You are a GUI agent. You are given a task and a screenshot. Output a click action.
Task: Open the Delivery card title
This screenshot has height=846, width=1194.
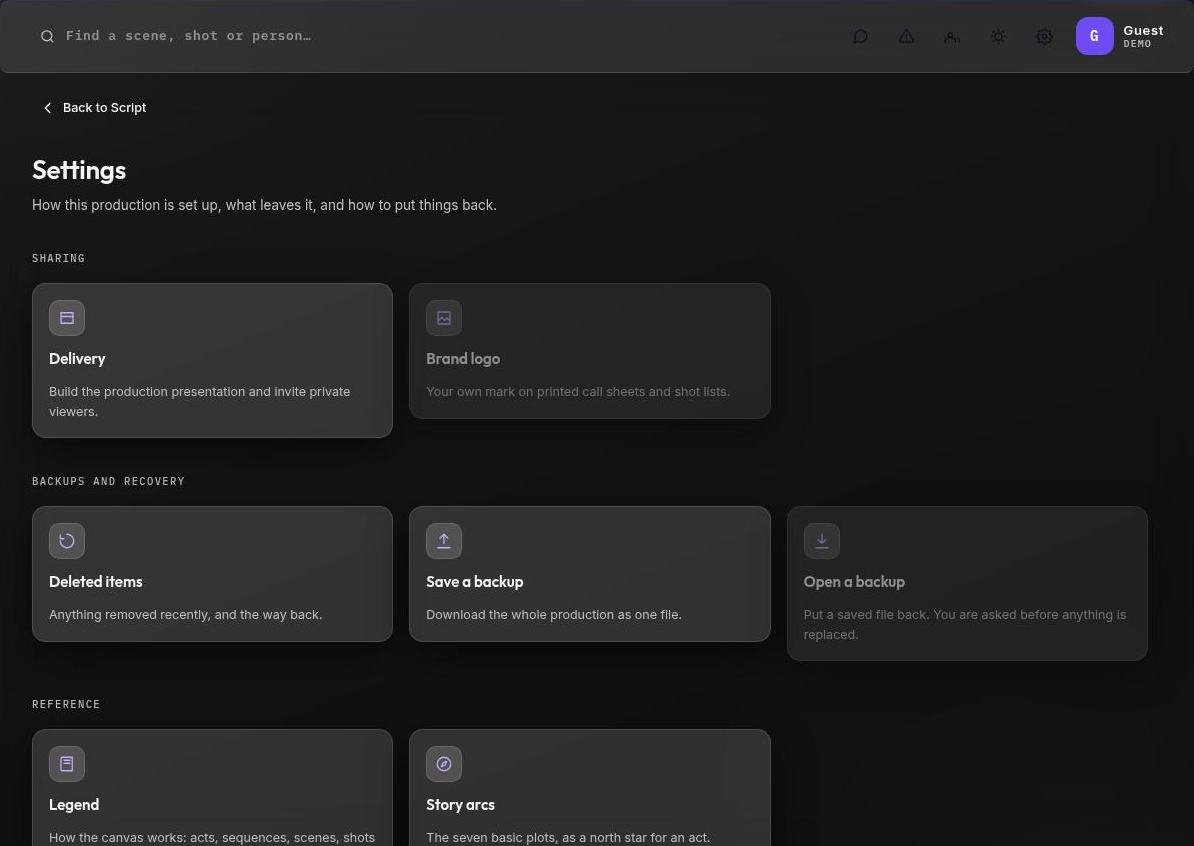pos(77,359)
